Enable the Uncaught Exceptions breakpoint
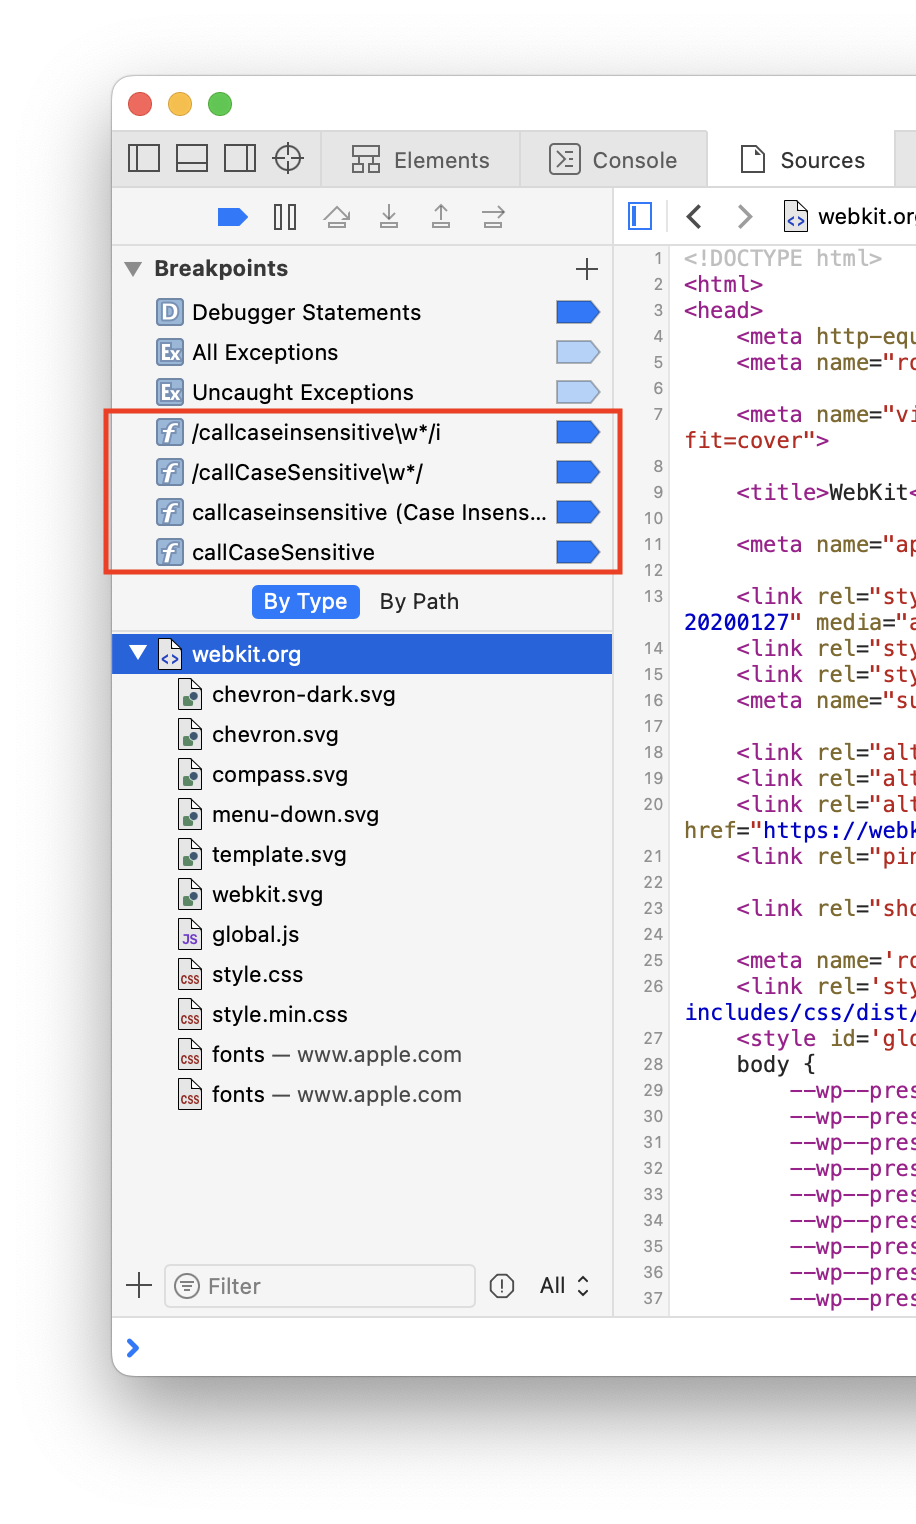The width and height of the screenshot is (916, 1524). (577, 393)
